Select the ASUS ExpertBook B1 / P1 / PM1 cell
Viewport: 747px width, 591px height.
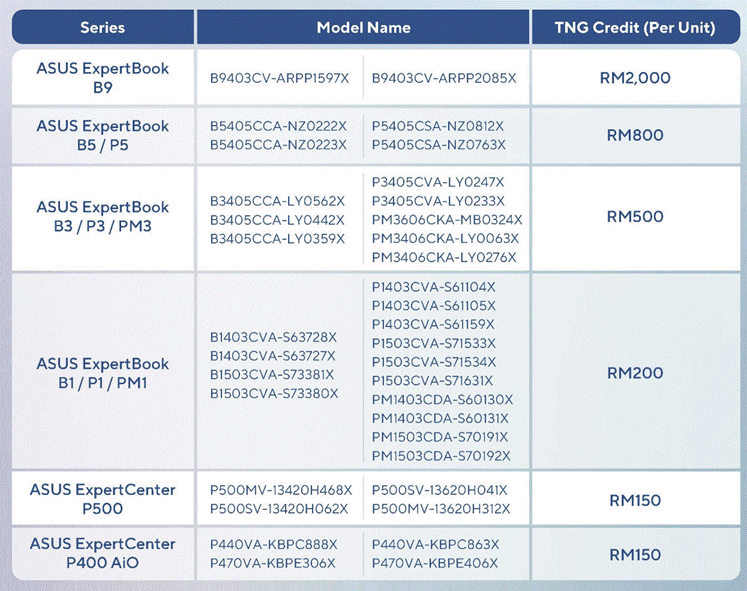[x=103, y=373]
